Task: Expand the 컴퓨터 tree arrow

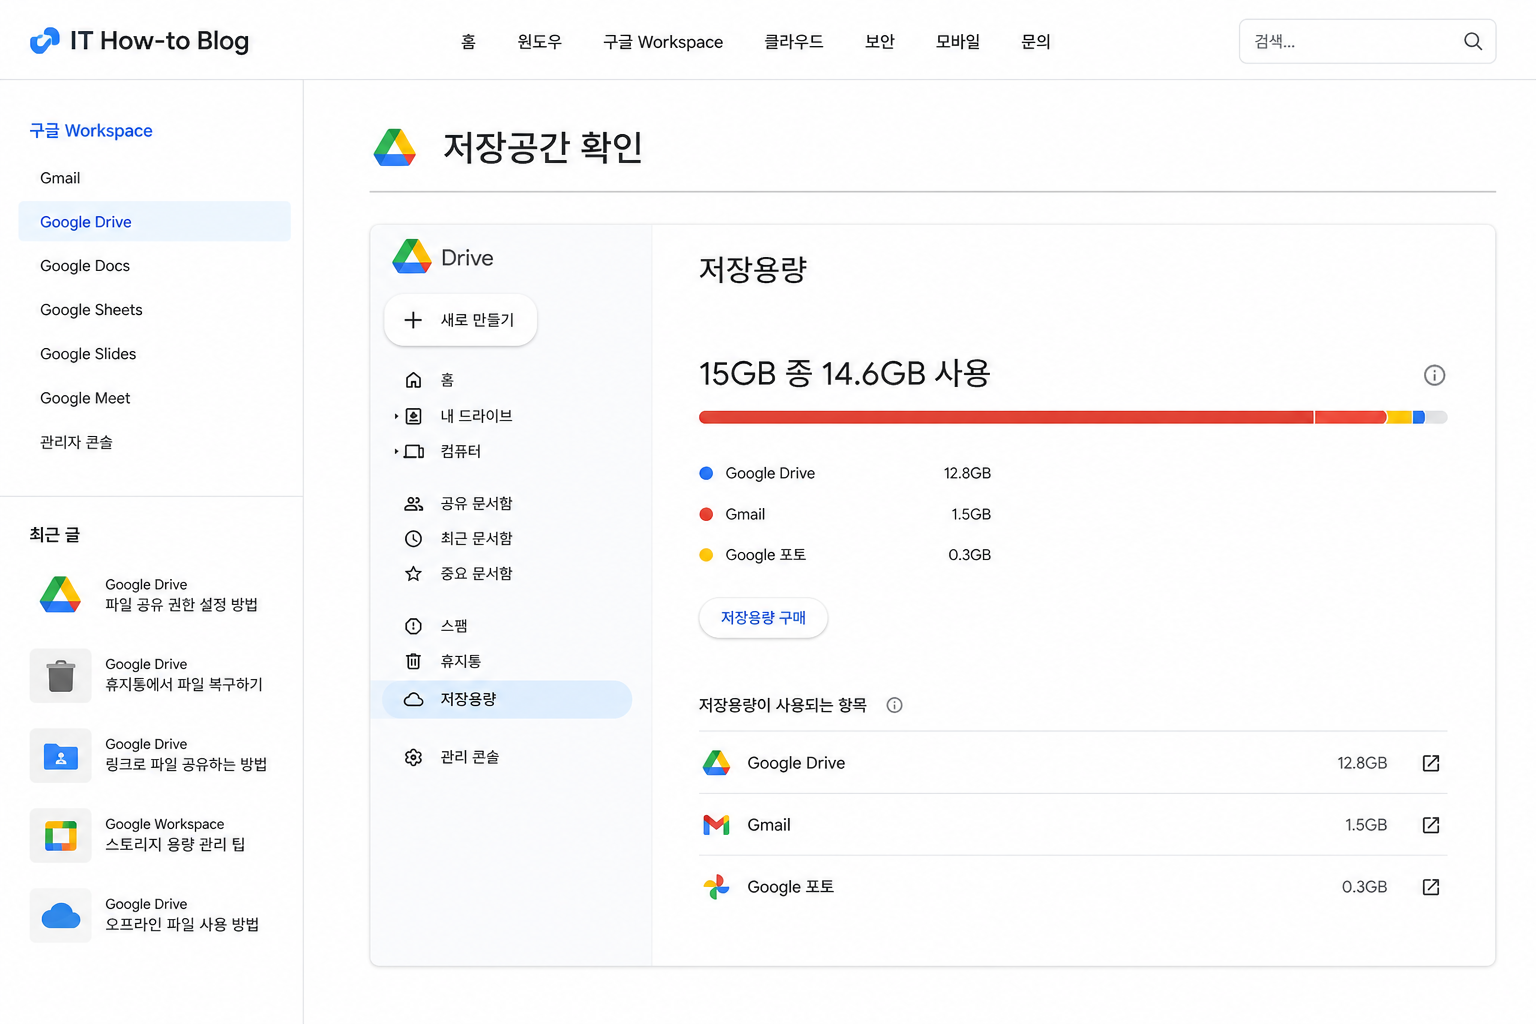Action: click(x=396, y=452)
